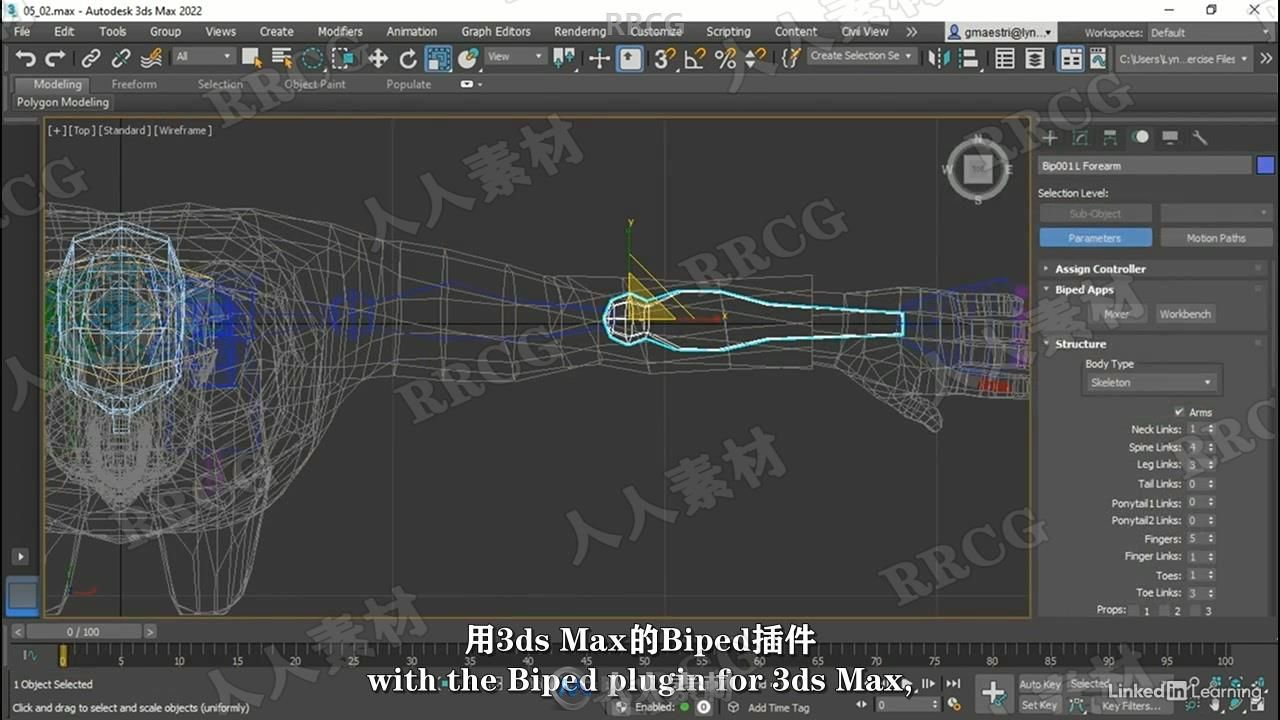Click the Undo arrow icon
Viewport: 1280px width, 720px height.
tap(25, 59)
